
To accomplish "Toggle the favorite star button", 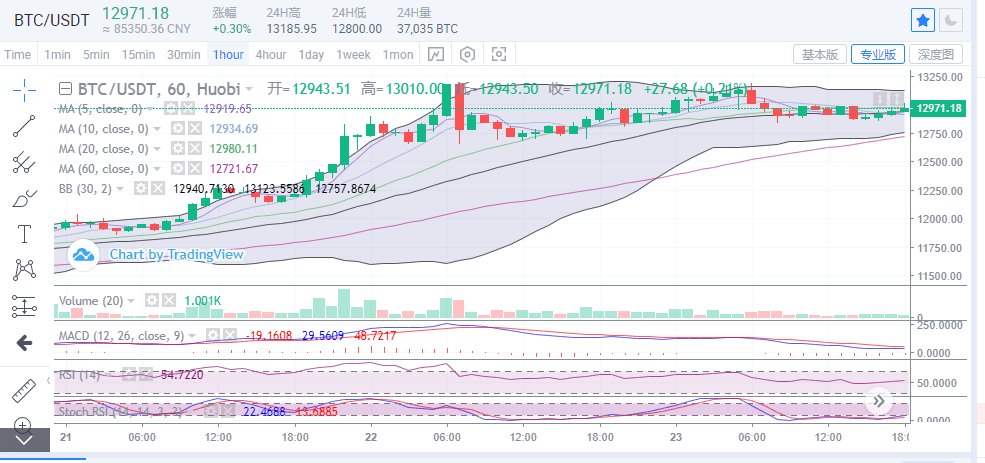I will tap(923, 21).
